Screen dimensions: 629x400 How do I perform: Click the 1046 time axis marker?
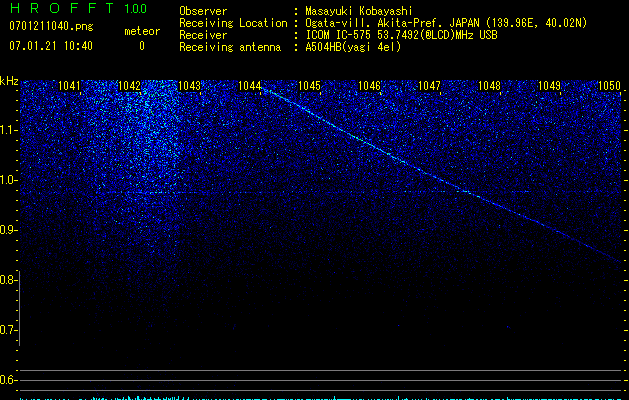click(369, 85)
